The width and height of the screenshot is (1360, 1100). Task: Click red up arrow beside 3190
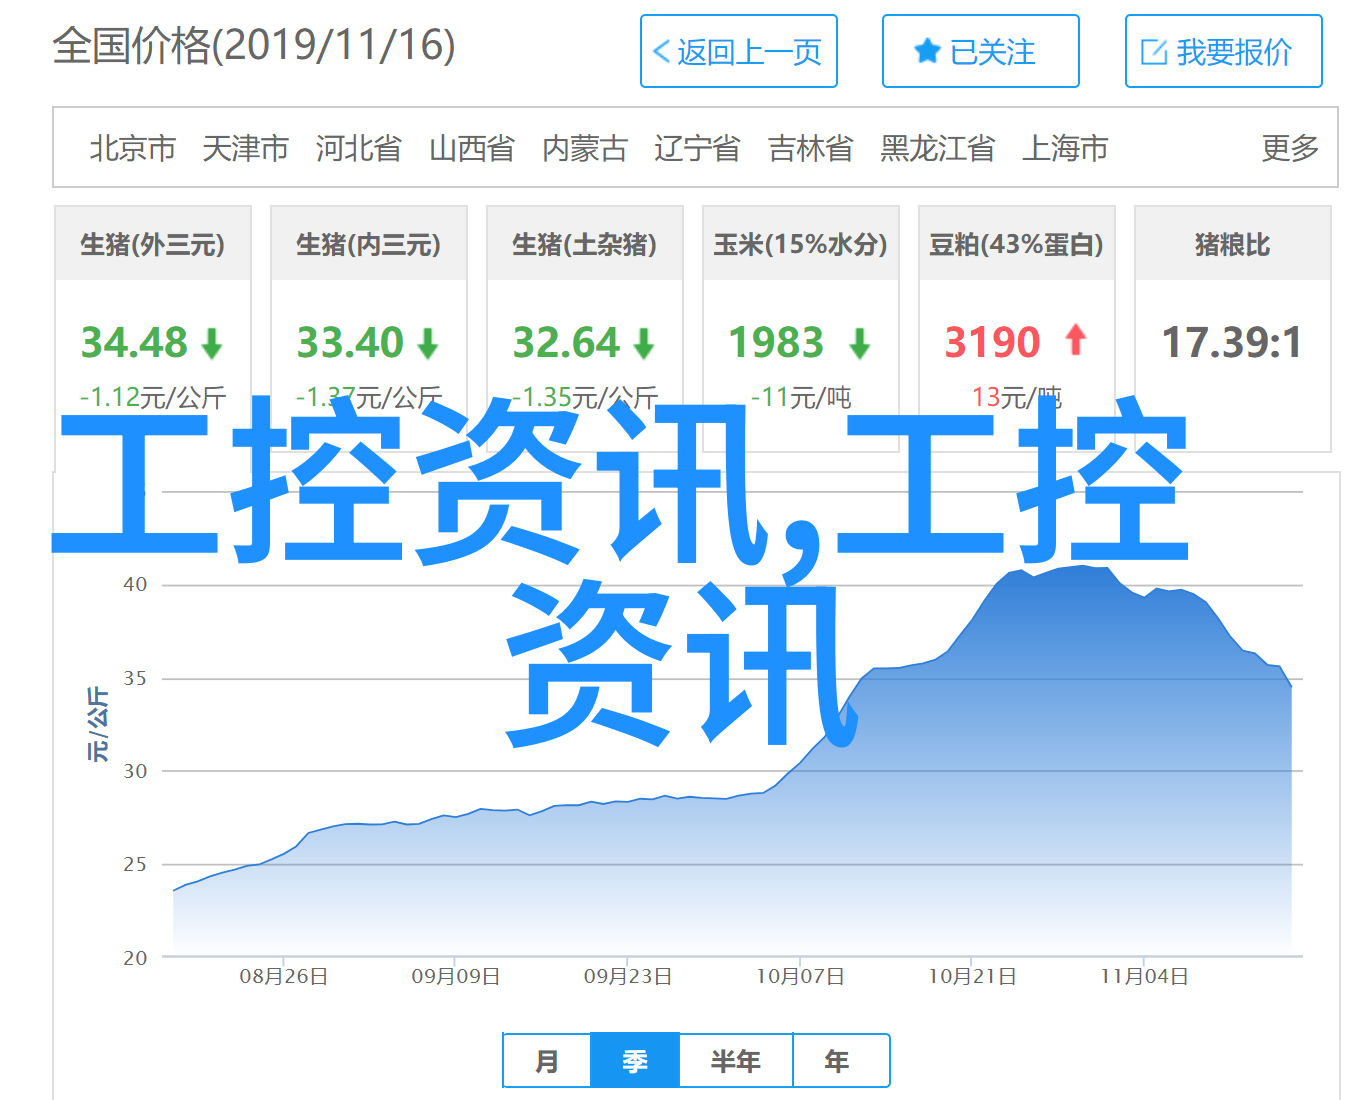tap(1076, 340)
